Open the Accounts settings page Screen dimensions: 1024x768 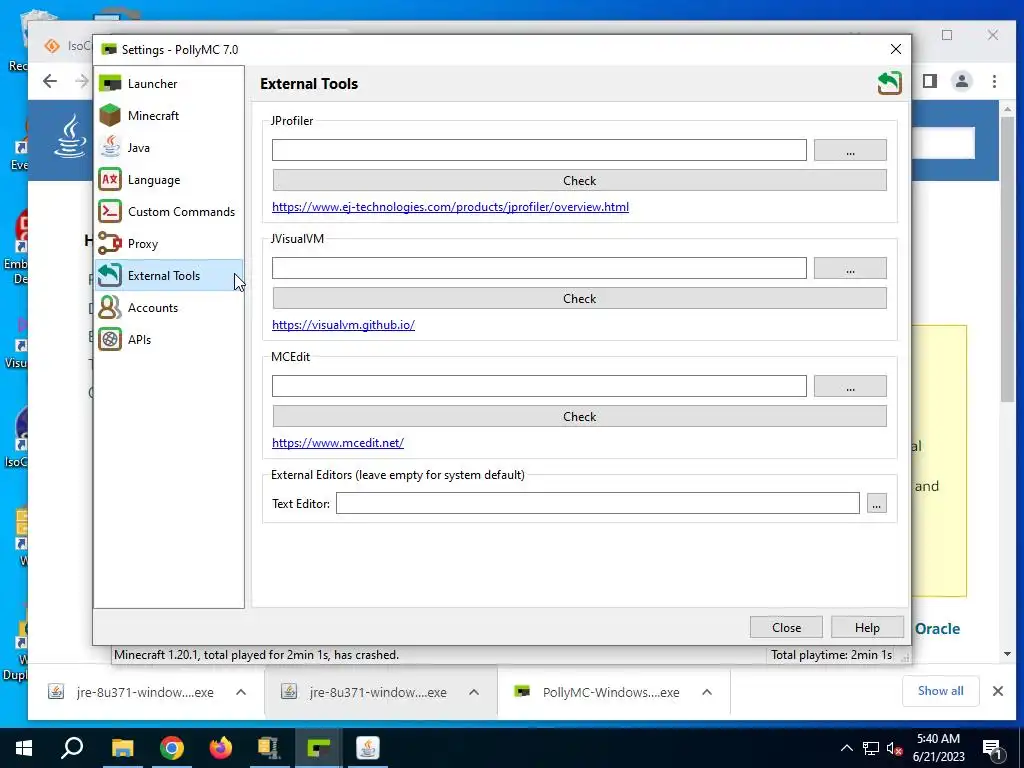pyautogui.click(x=168, y=308)
